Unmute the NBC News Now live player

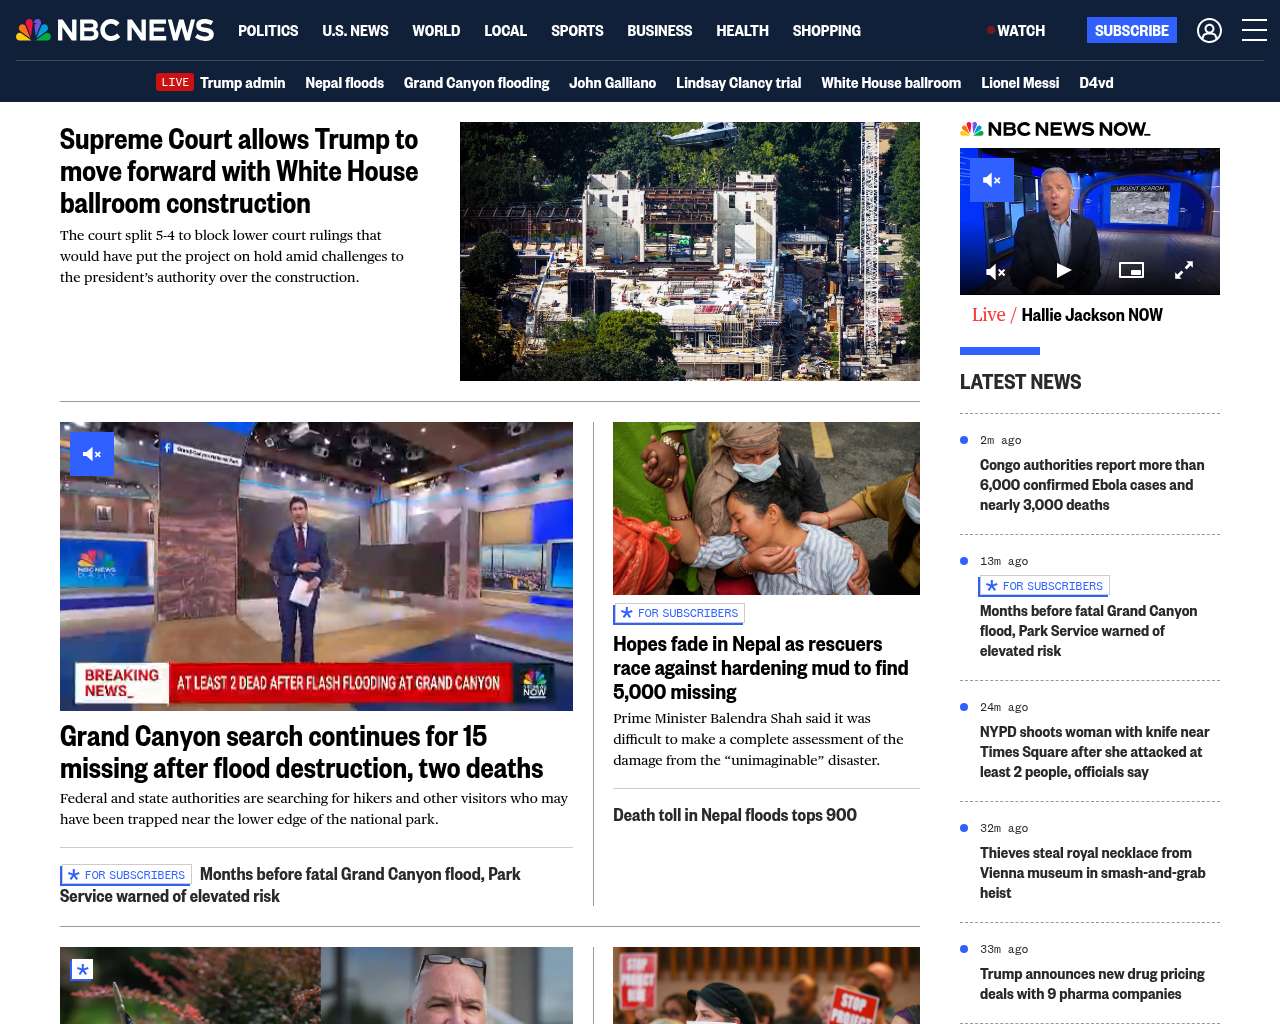992,180
